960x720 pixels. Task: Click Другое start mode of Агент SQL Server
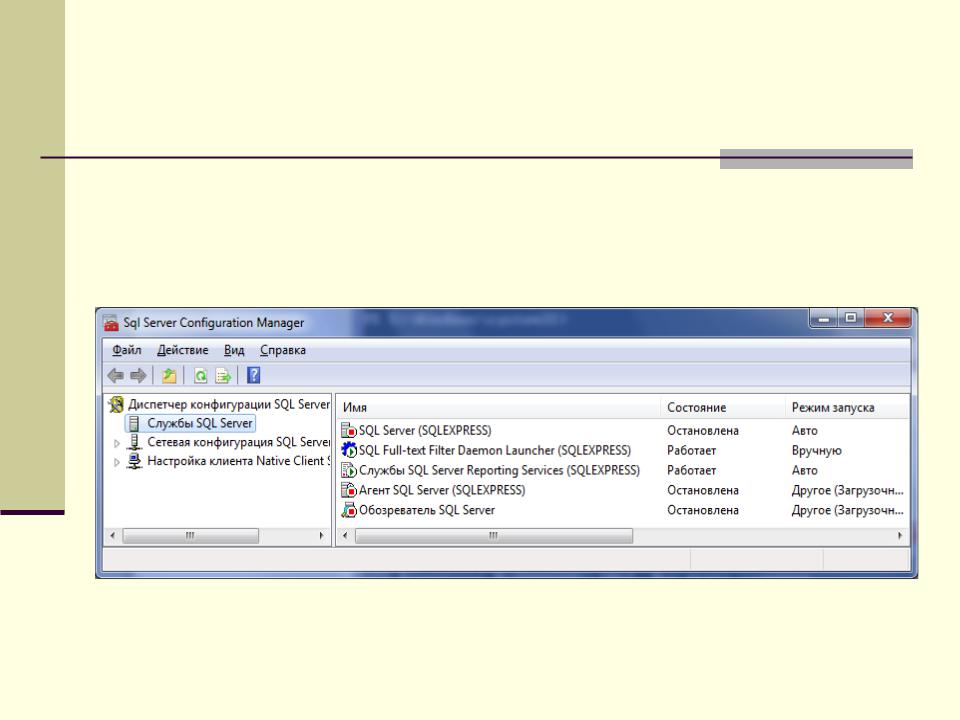coord(847,490)
